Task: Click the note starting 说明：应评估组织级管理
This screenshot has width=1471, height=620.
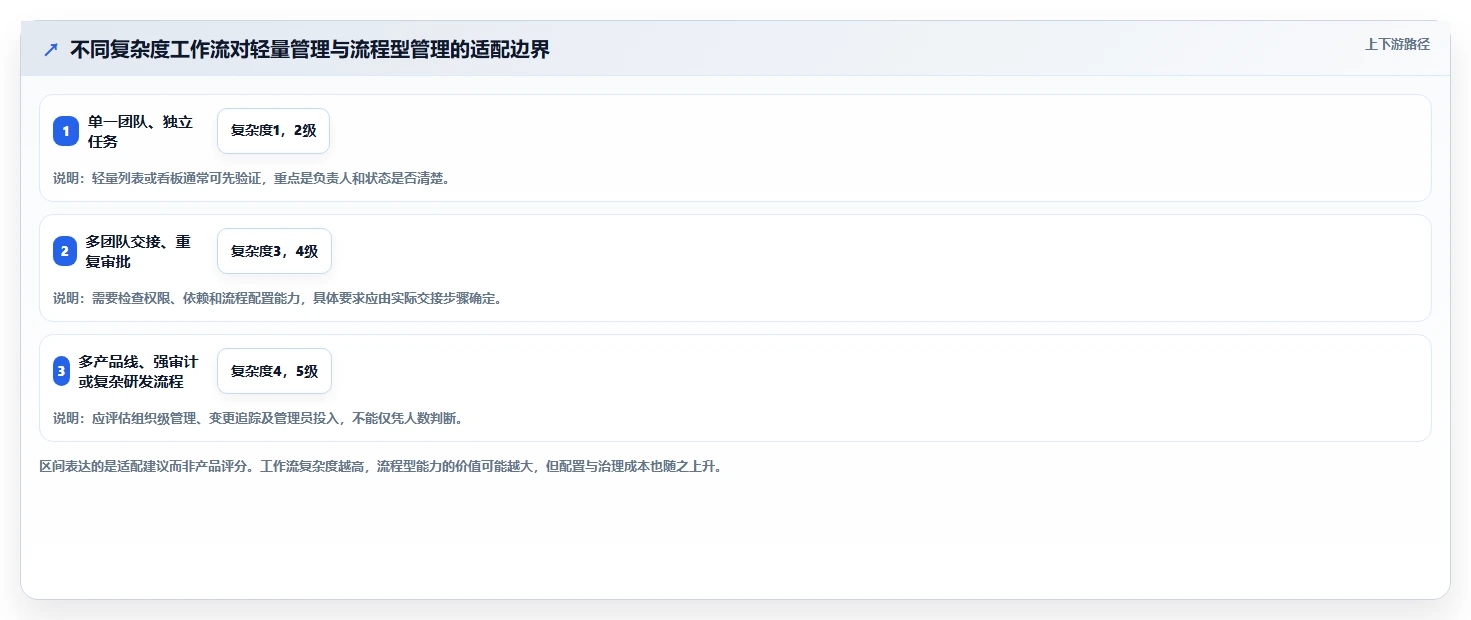Action: click(x=257, y=418)
